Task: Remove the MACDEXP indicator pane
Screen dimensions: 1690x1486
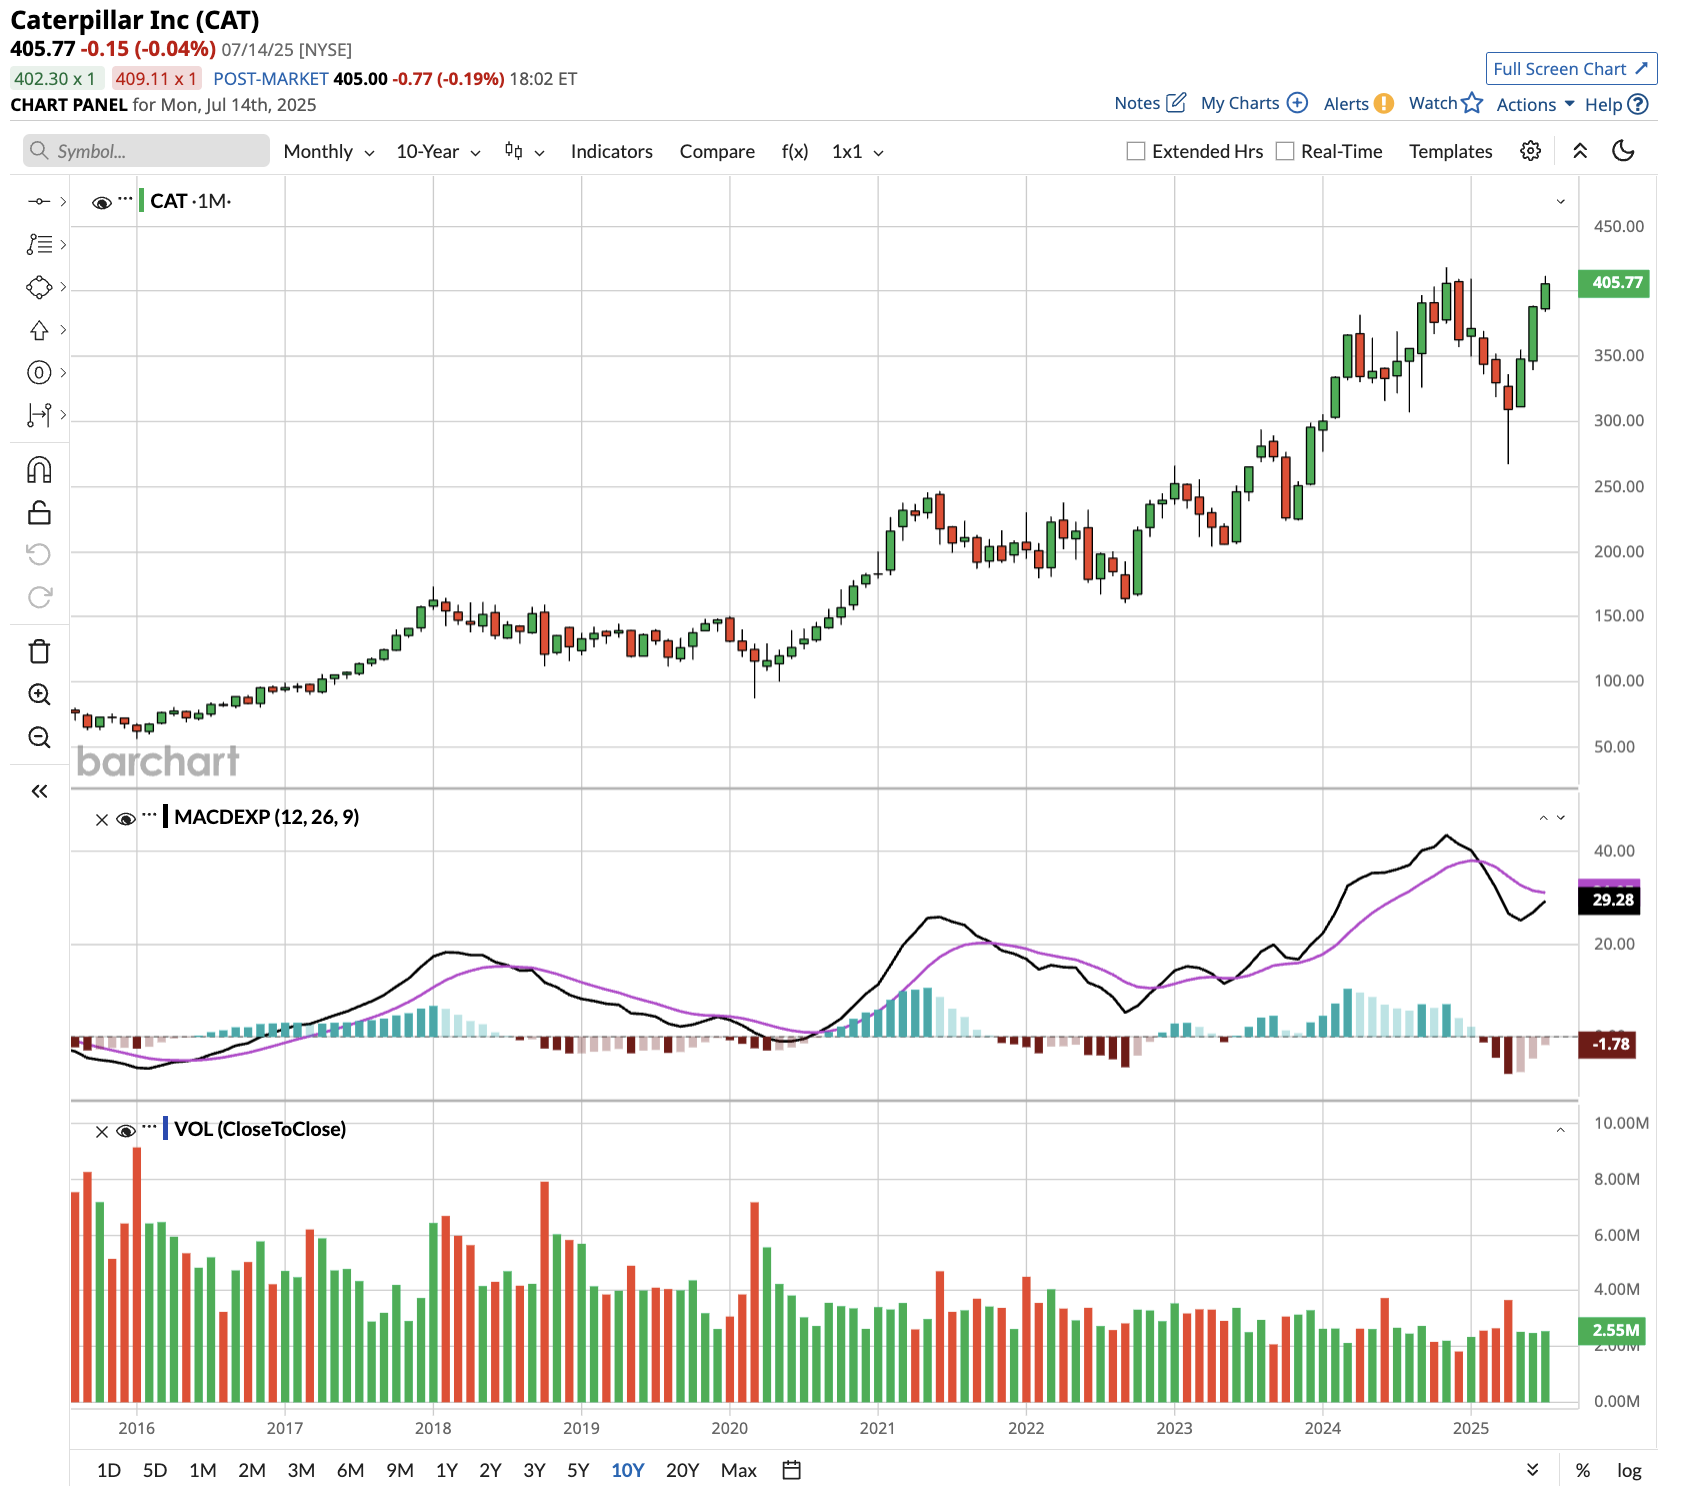Action: tap(102, 820)
